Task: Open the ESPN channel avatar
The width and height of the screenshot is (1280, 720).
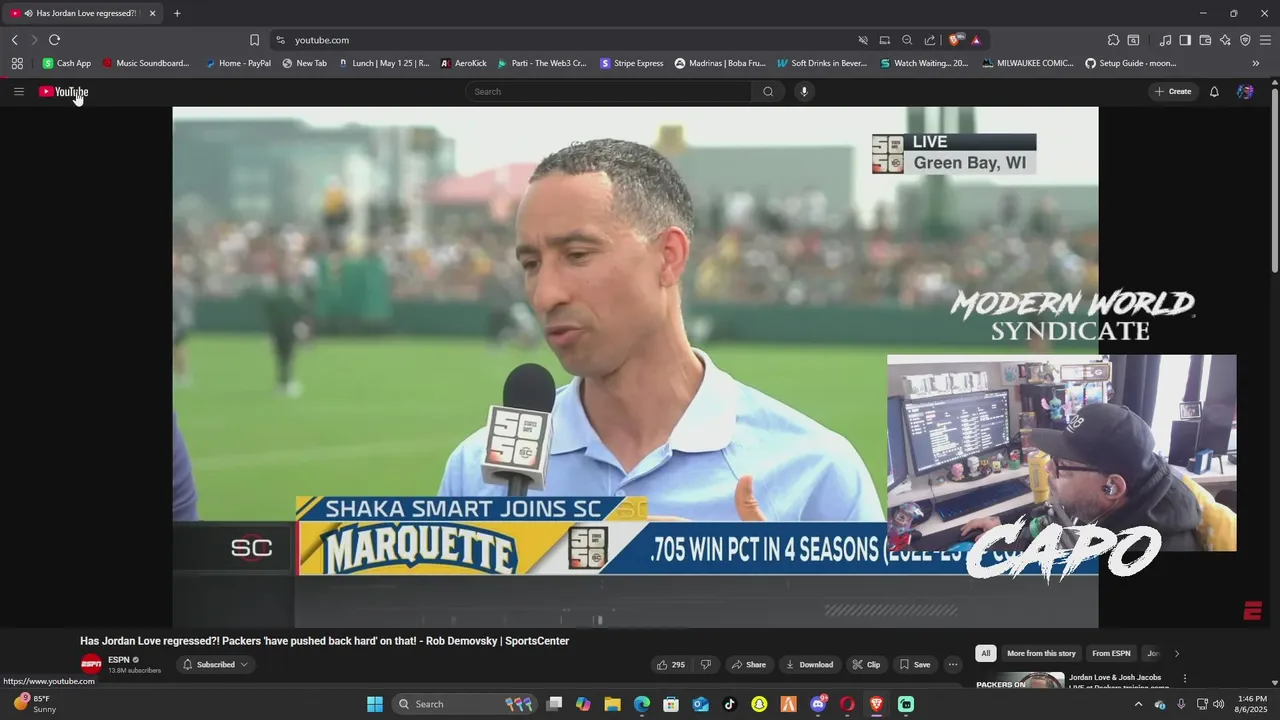Action: [x=91, y=664]
